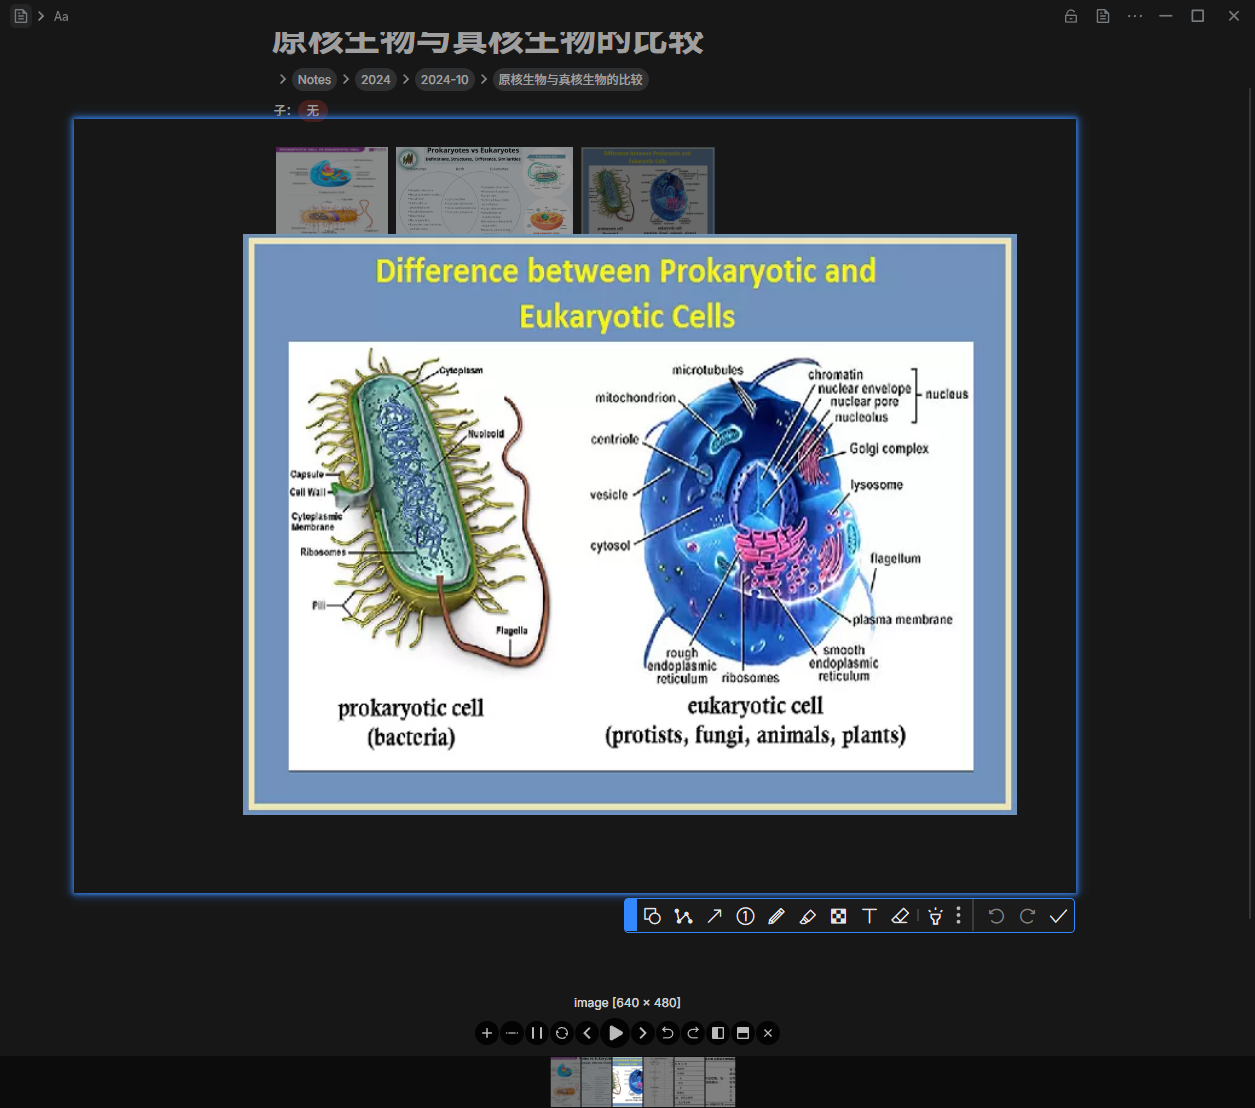The height and width of the screenshot is (1108, 1255).
Task: Pause the slideshow in the image viewer
Action: pyautogui.click(x=537, y=1033)
